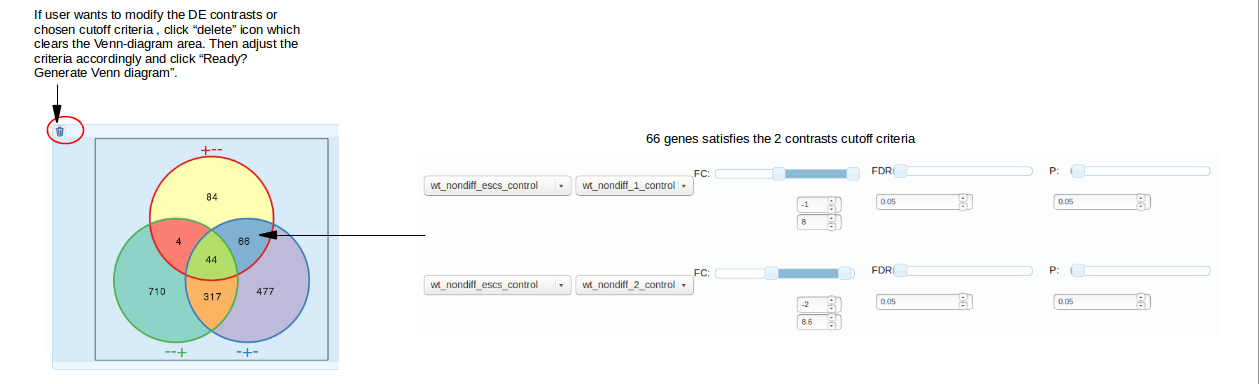
Task: Select the center Venn region showing 44
Action: [x=211, y=259]
